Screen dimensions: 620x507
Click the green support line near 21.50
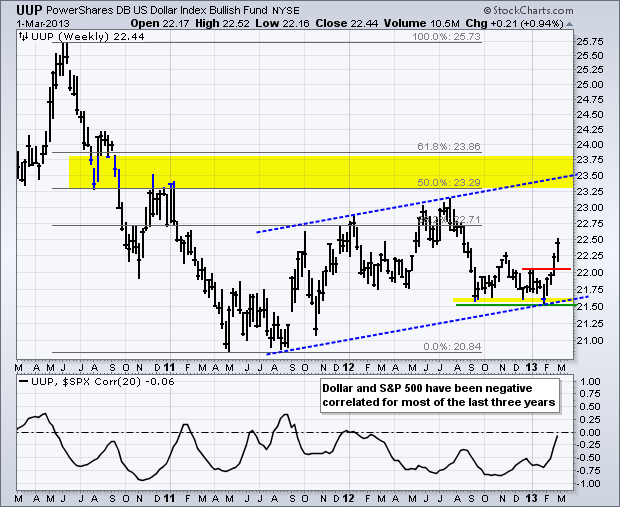[514, 305]
